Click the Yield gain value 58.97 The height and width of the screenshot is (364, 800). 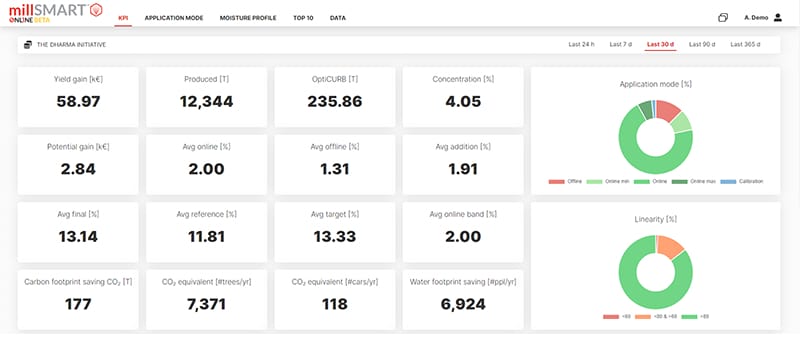pyautogui.click(x=78, y=101)
